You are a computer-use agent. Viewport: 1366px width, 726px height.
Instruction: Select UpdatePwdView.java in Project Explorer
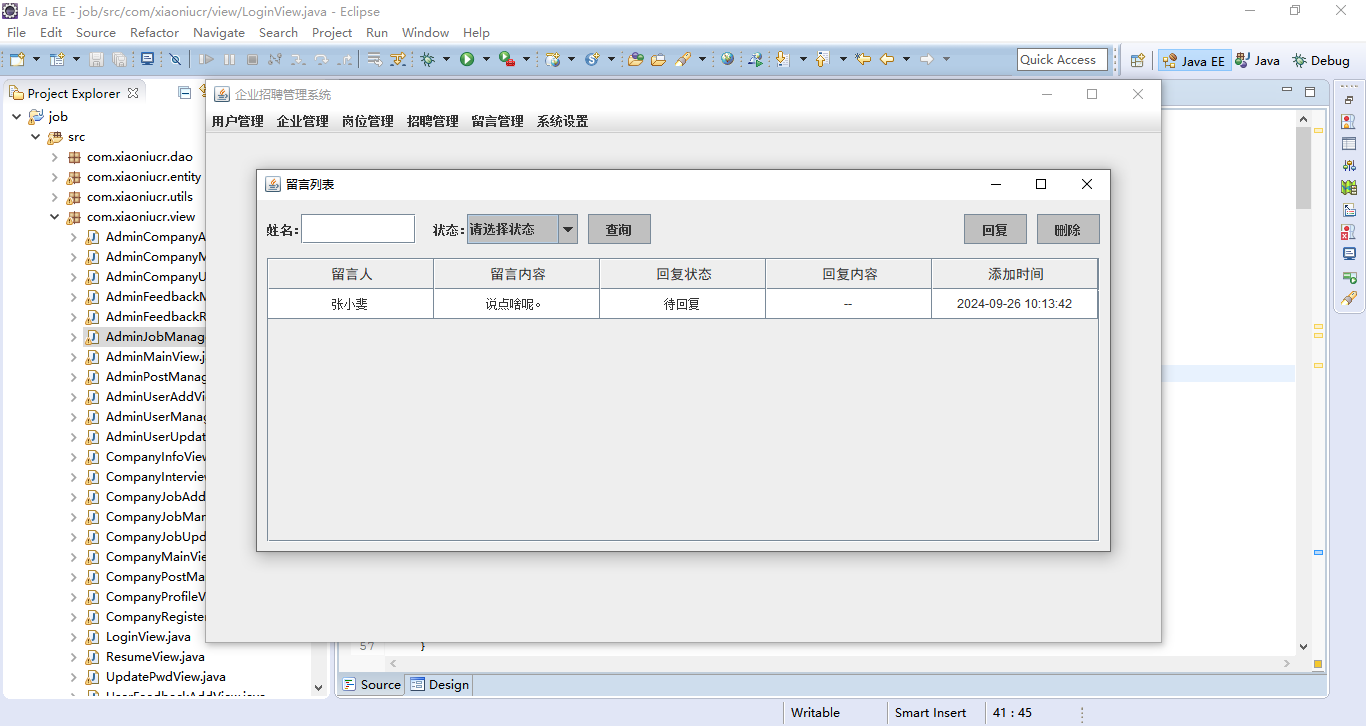coord(166,677)
